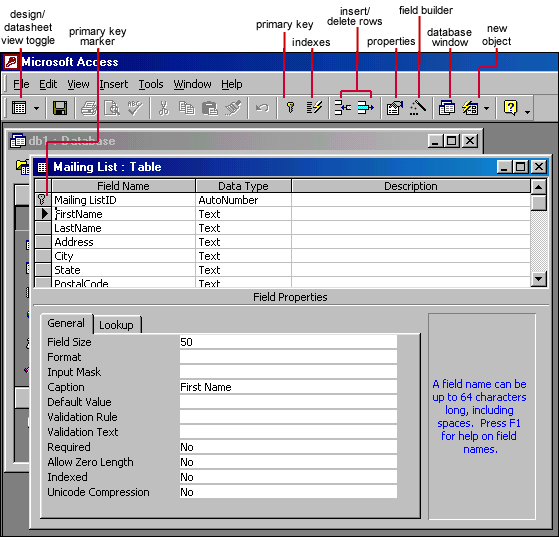This screenshot has width=559, height=540.
Task: Show the Database Window icon
Action: tap(447, 108)
